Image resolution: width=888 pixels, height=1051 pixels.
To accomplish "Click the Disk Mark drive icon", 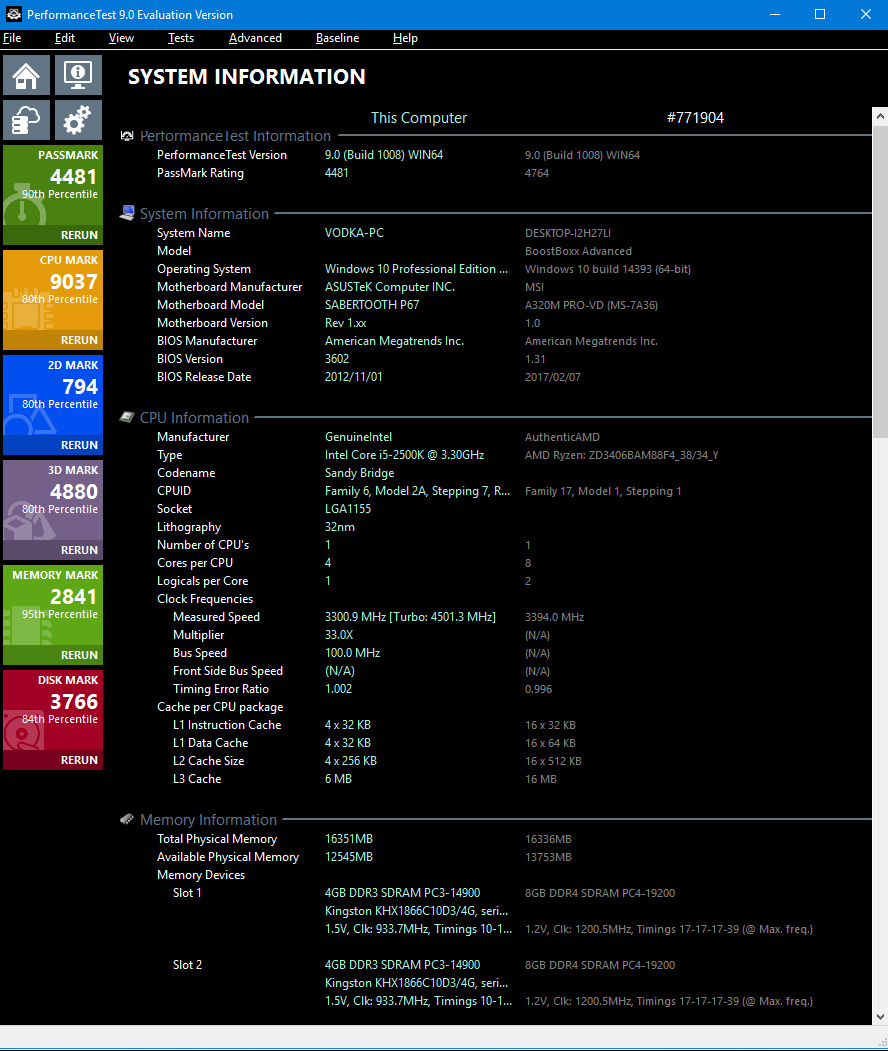I will coord(23,732).
